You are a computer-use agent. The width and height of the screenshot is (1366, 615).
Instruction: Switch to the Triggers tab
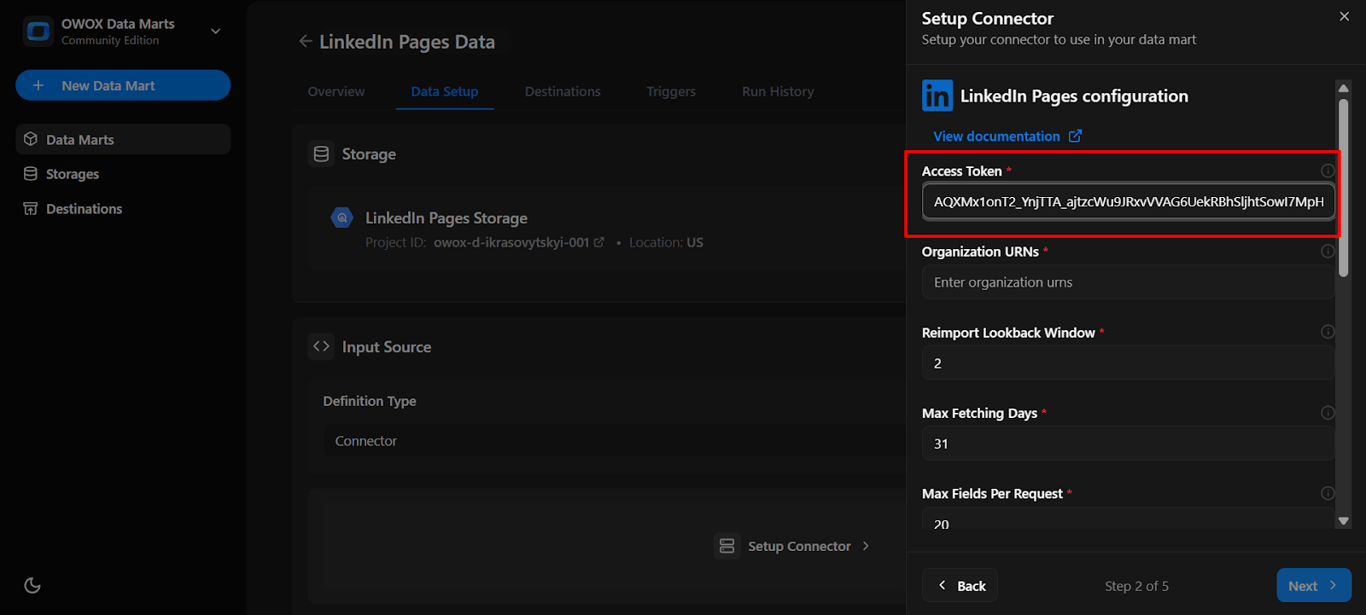(x=671, y=91)
